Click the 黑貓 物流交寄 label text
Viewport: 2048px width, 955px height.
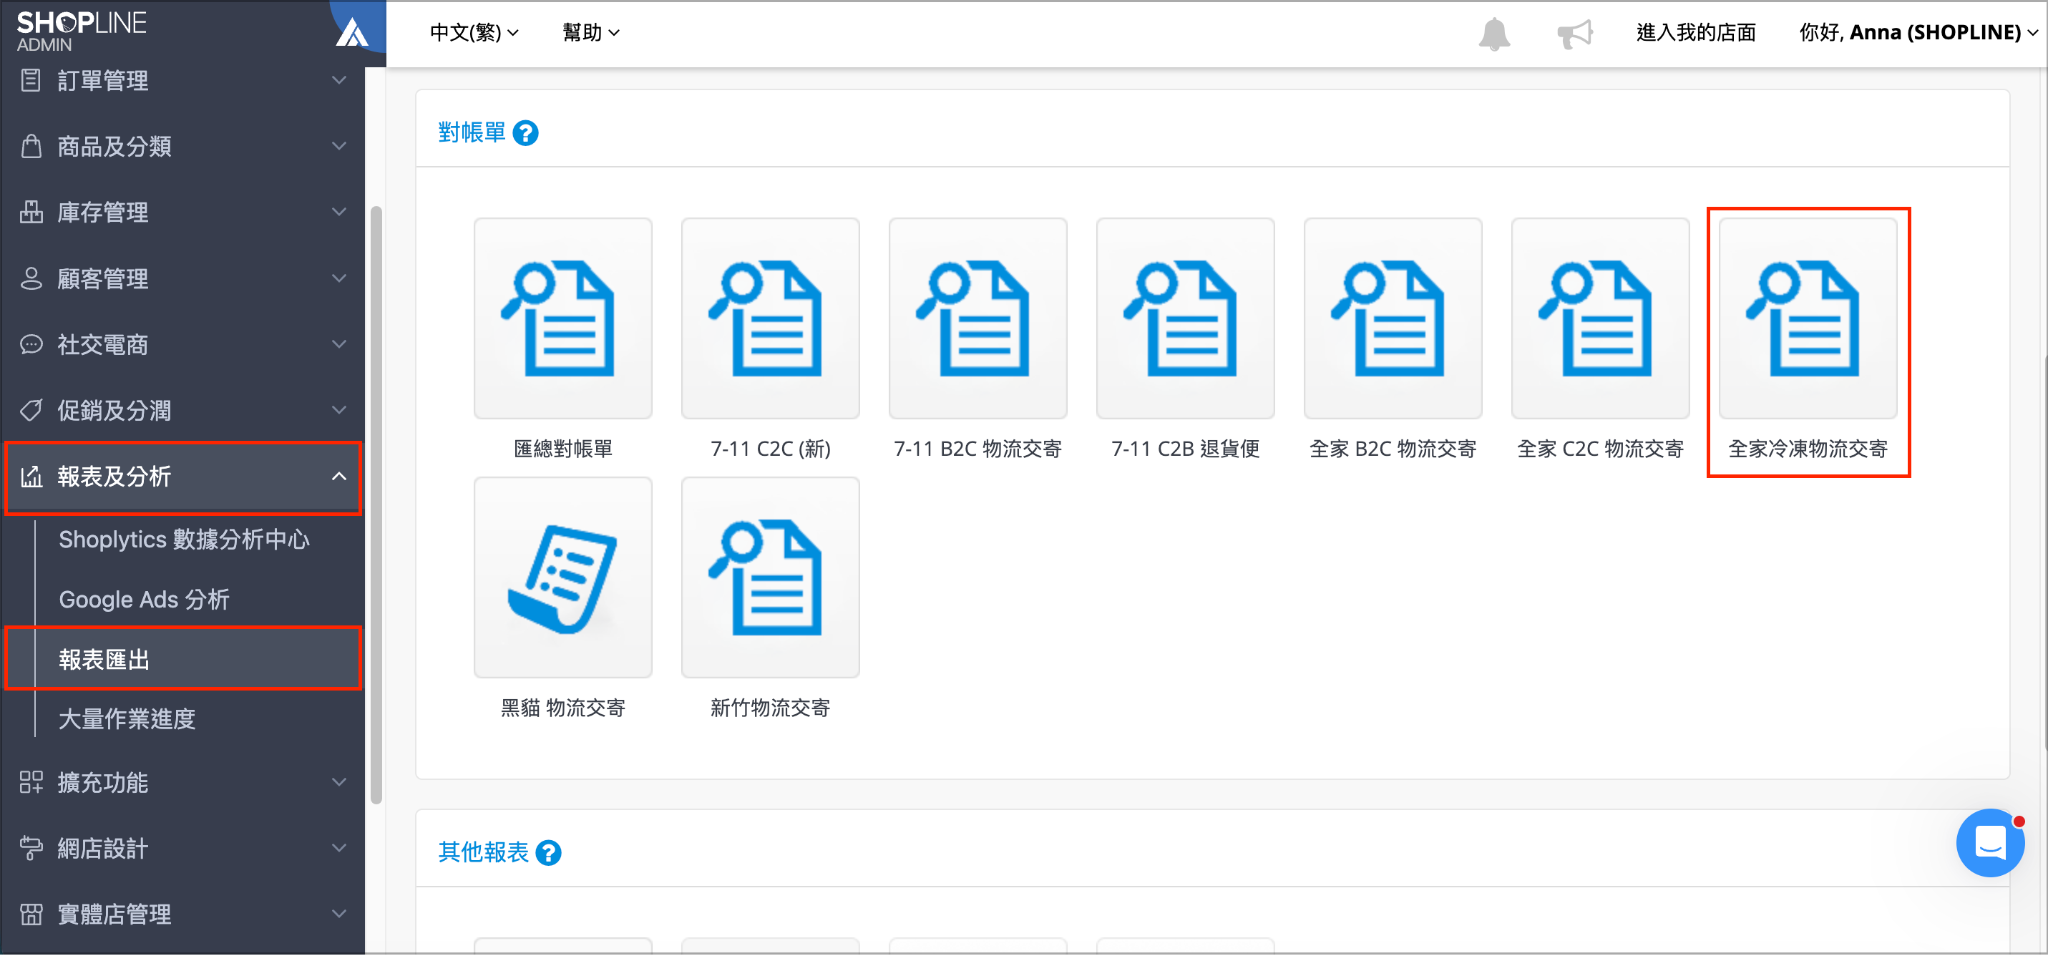click(x=563, y=708)
